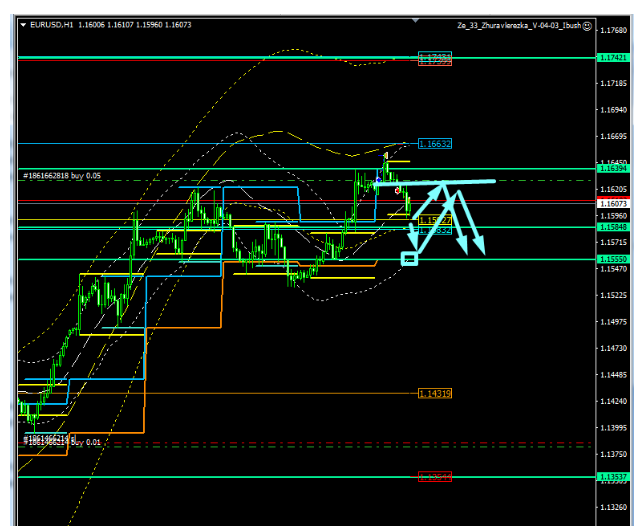
Task: Click the 1.15848 green level axis tag
Action: [x=613, y=227]
